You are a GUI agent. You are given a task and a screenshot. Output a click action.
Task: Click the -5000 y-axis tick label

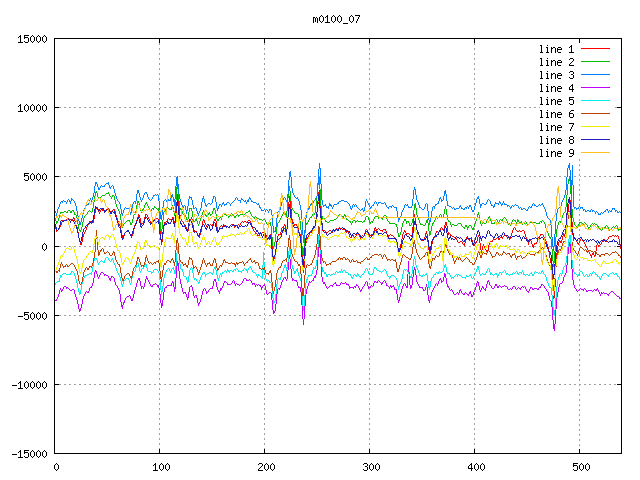[30, 315]
